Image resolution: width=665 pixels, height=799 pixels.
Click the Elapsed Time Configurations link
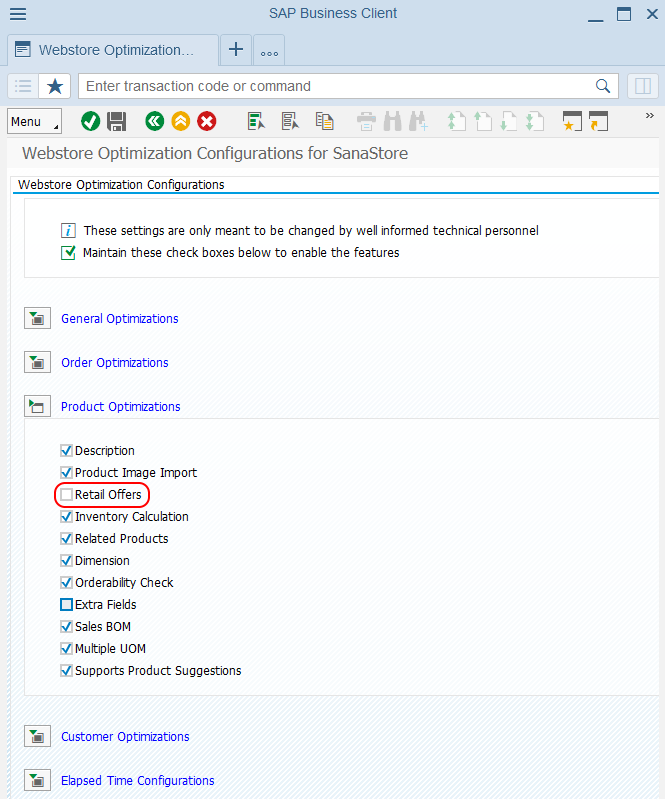[x=138, y=781]
